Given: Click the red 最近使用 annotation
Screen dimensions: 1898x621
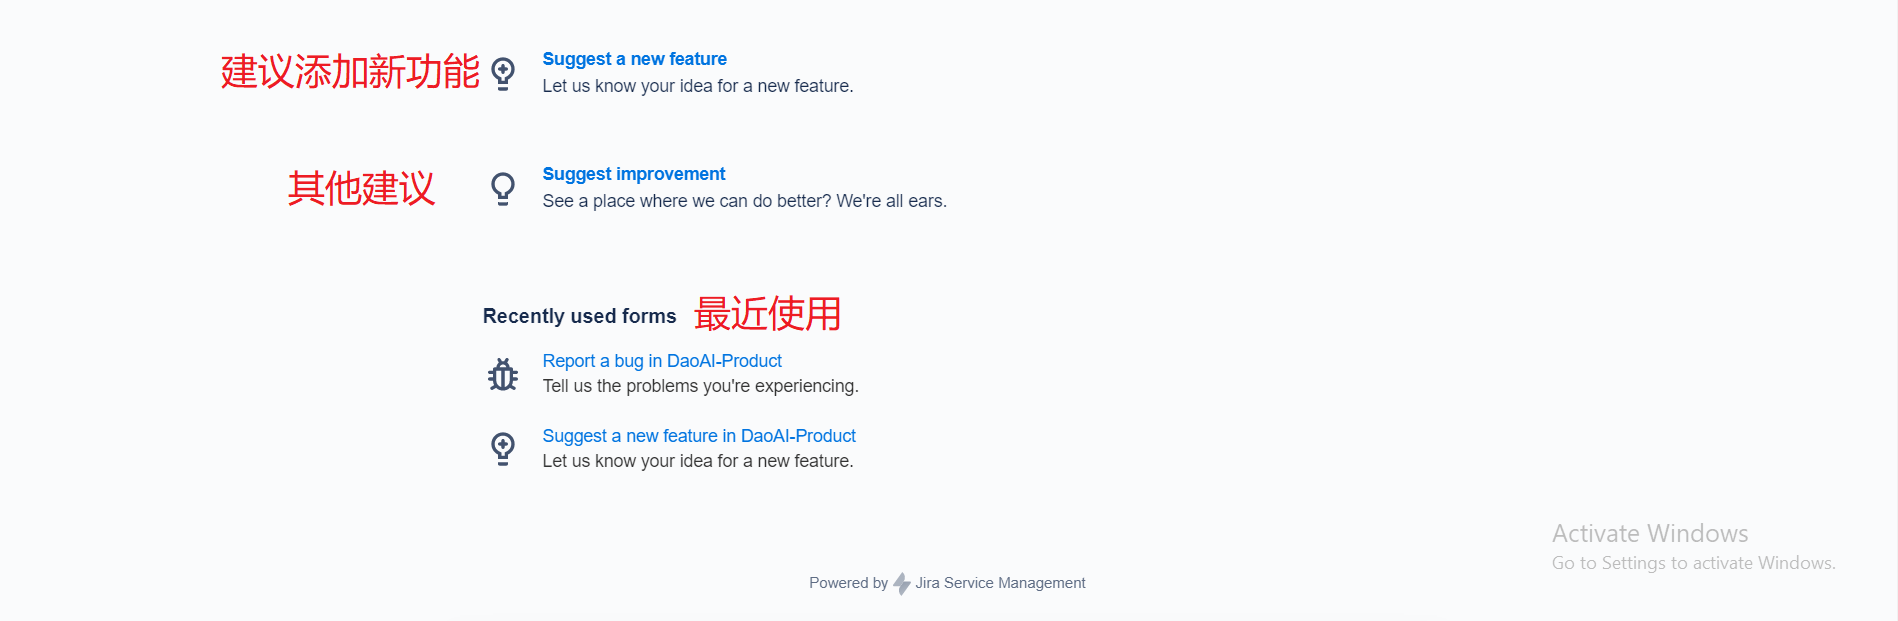Looking at the screenshot, I should pos(767,314).
